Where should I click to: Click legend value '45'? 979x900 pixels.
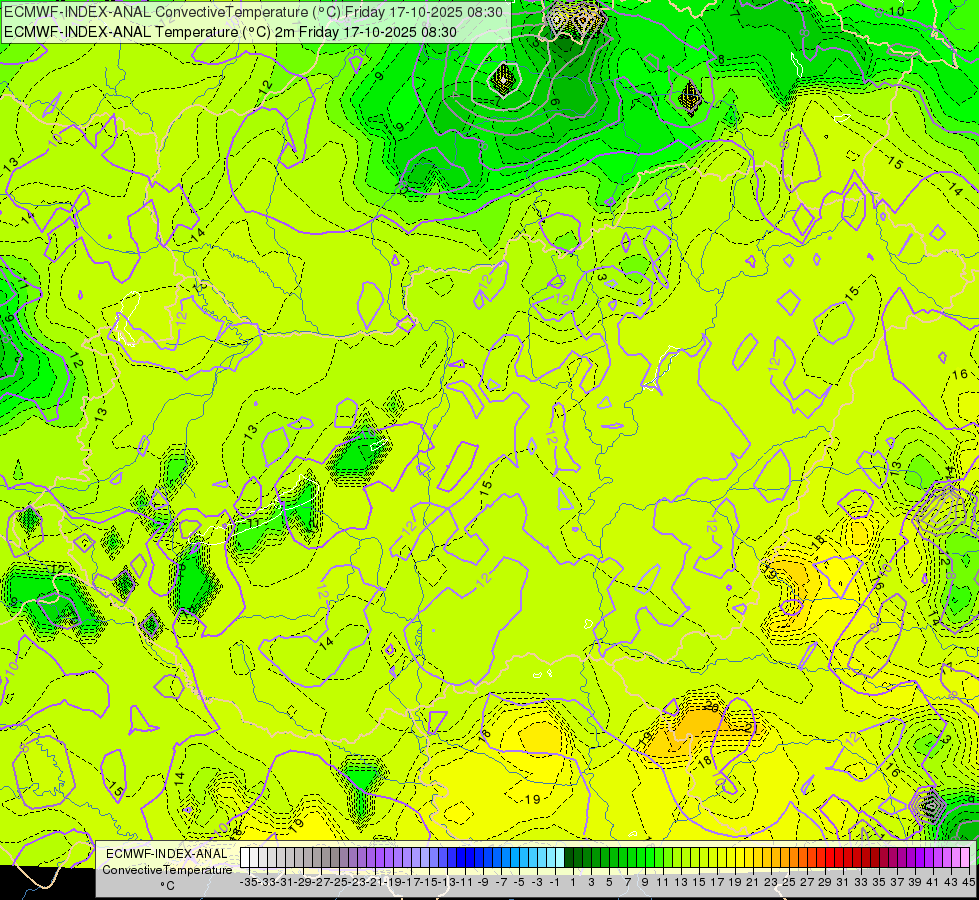click(x=968, y=883)
